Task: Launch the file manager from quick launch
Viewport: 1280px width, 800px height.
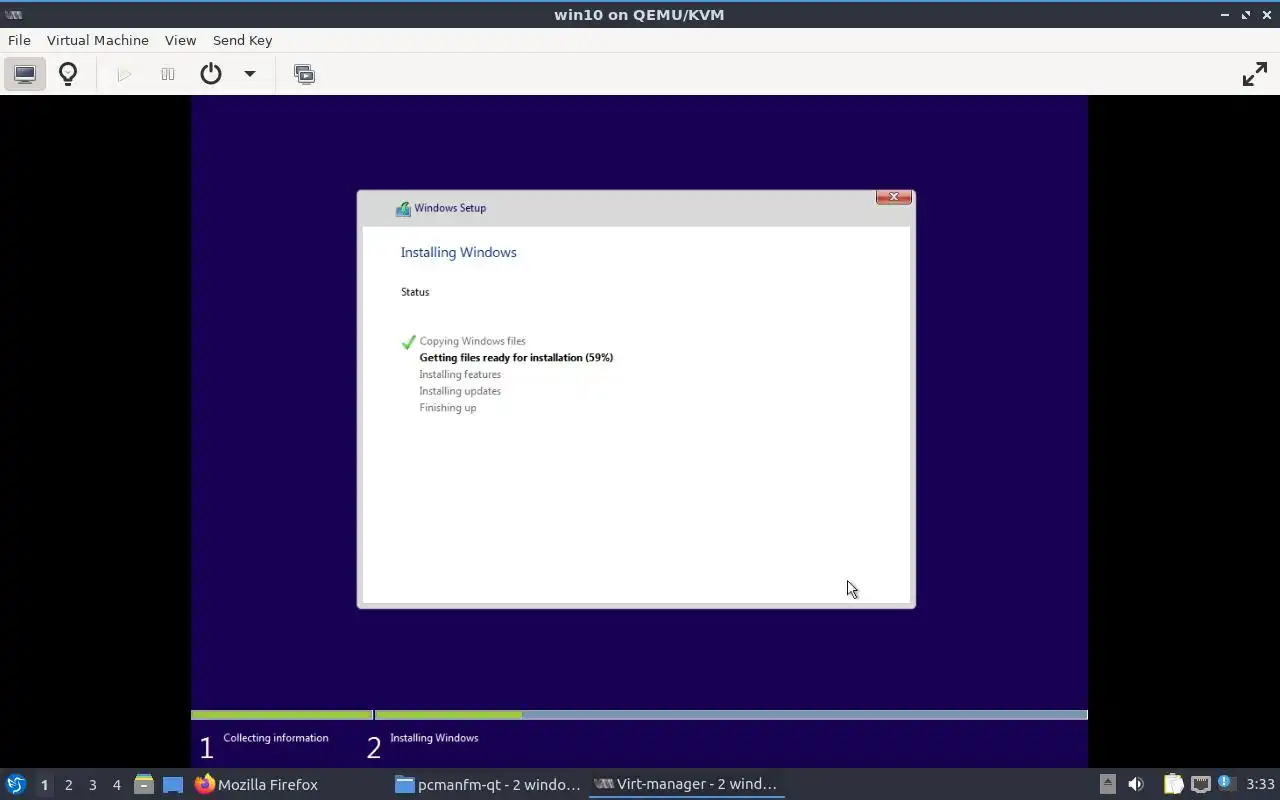Action: 144,785
